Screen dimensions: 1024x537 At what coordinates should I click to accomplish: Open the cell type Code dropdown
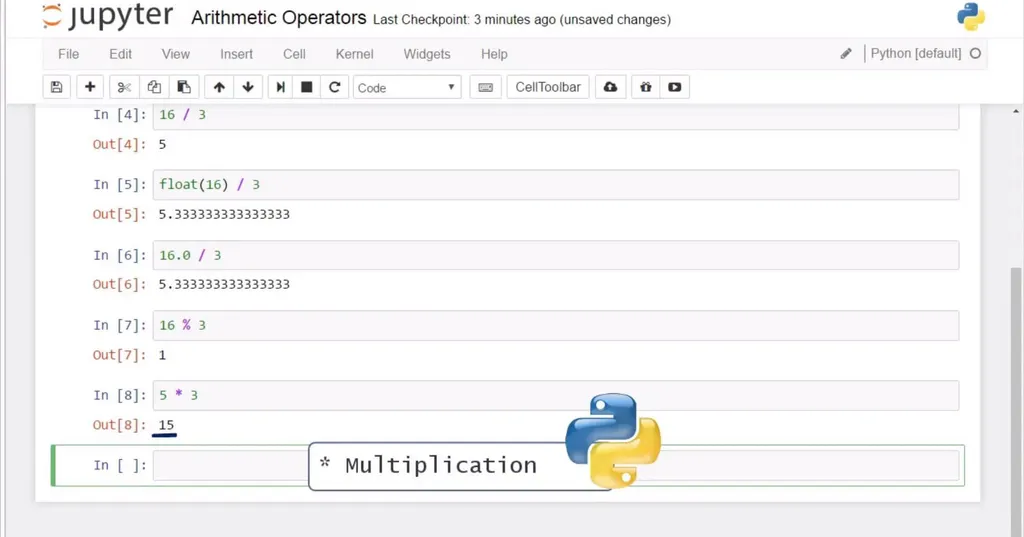pos(407,87)
